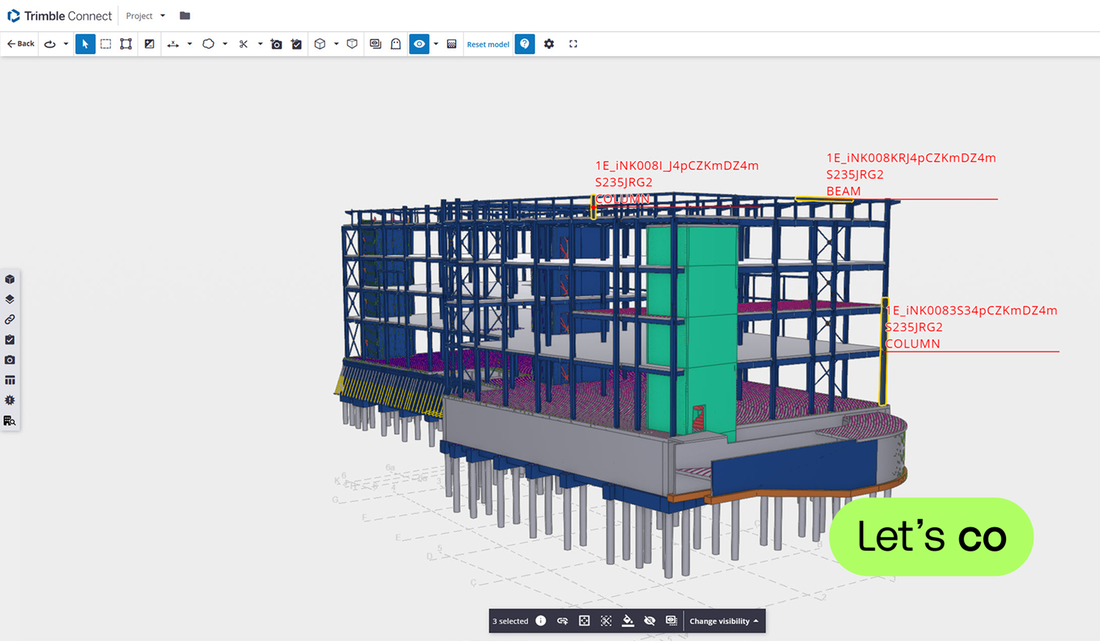1100x642 pixels.
Task: Open the Layers panel in sidebar
Action: 10,300
